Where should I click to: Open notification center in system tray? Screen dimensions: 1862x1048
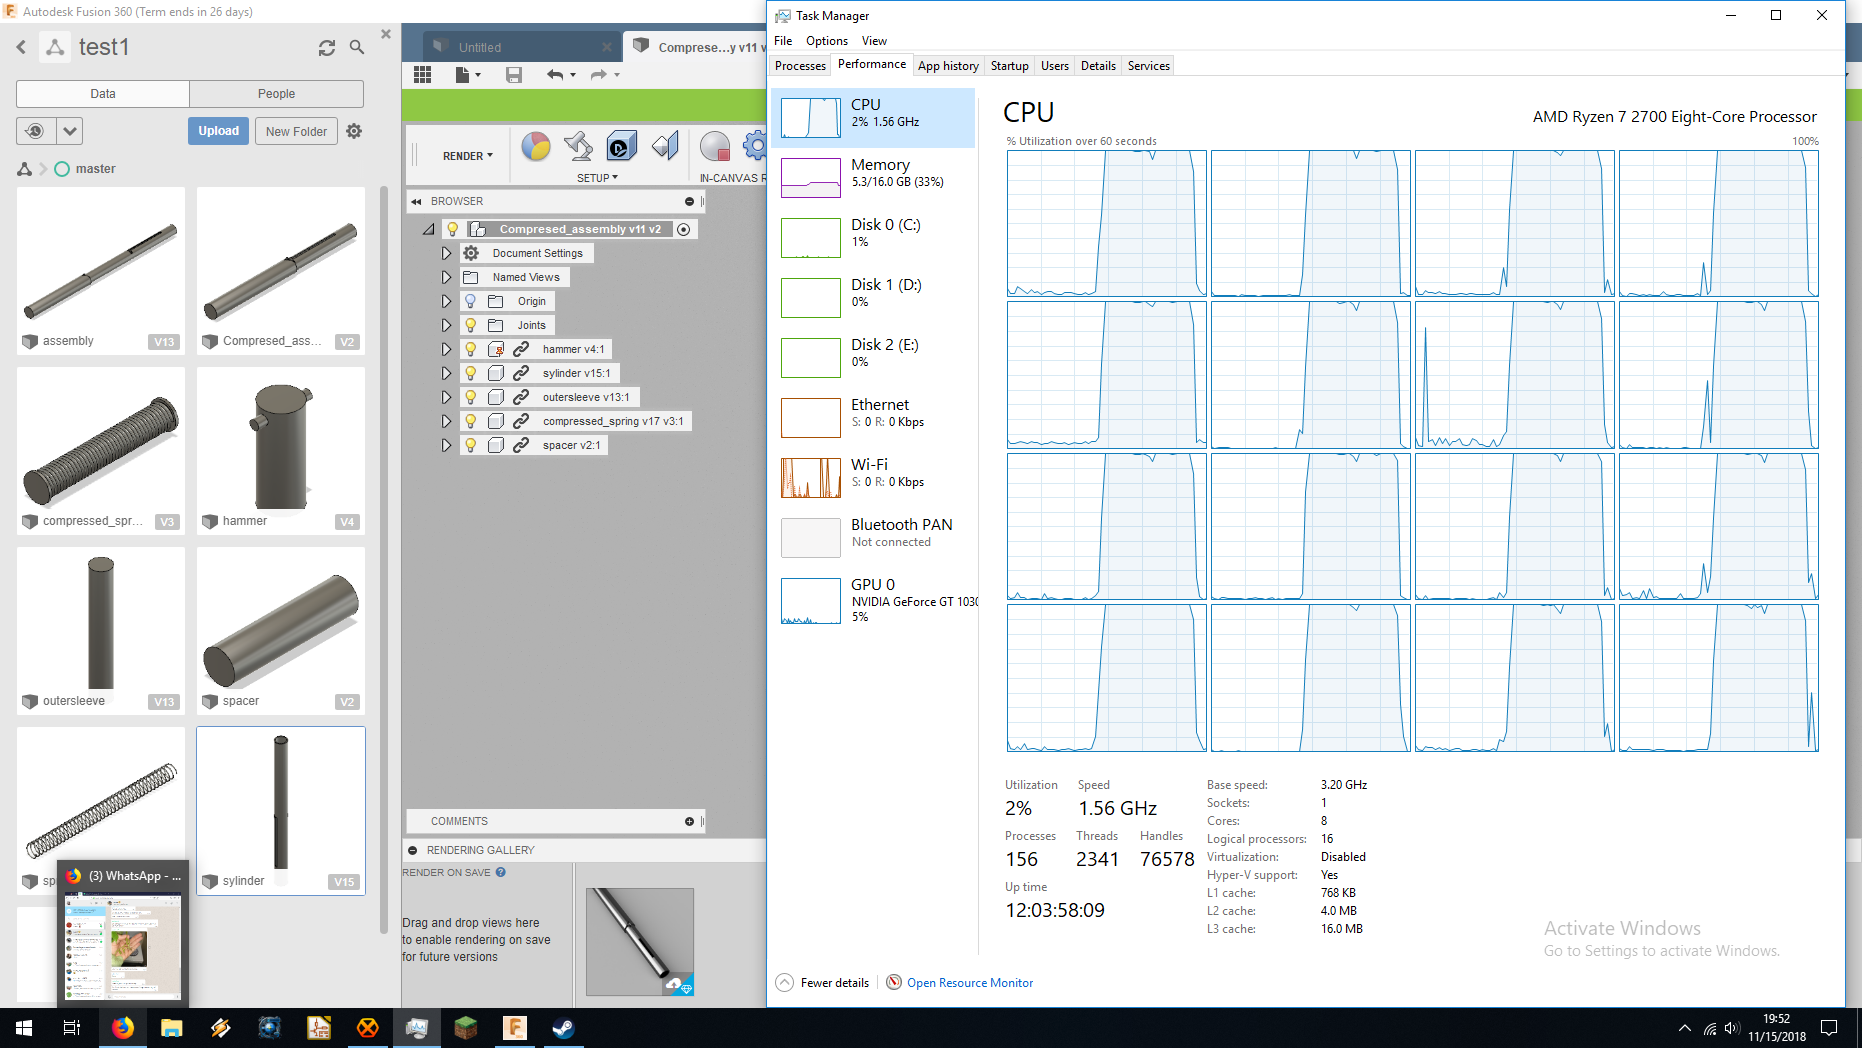1829,1028
